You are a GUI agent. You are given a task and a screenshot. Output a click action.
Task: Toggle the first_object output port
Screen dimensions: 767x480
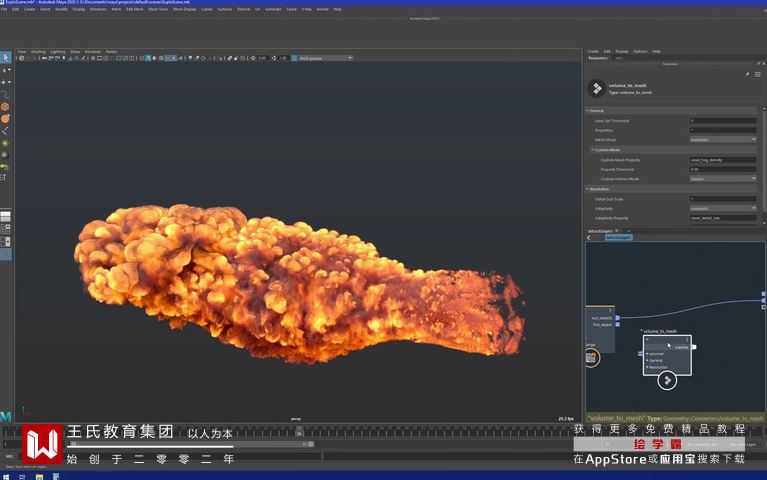[617, 325]
